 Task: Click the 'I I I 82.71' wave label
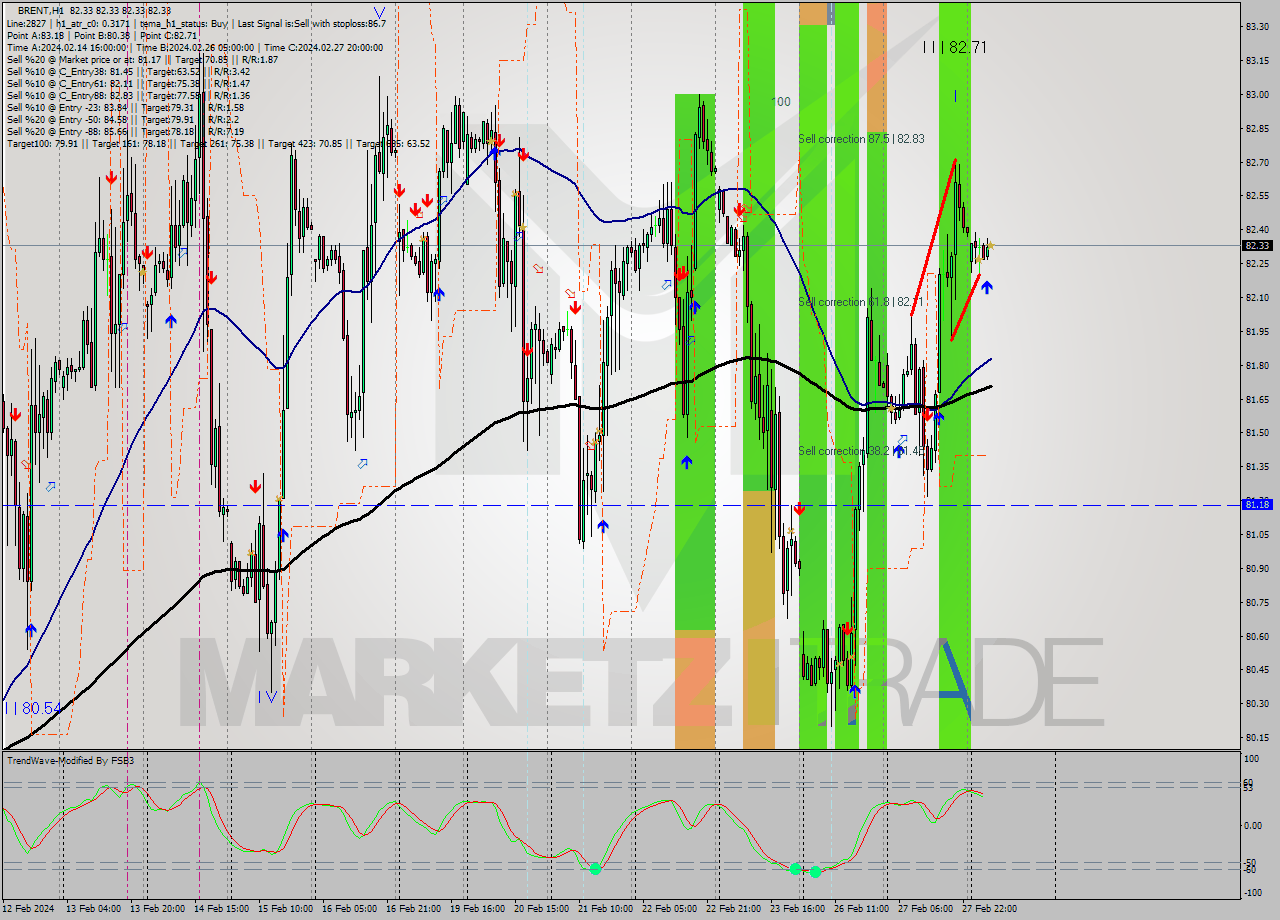coord(954,47)
